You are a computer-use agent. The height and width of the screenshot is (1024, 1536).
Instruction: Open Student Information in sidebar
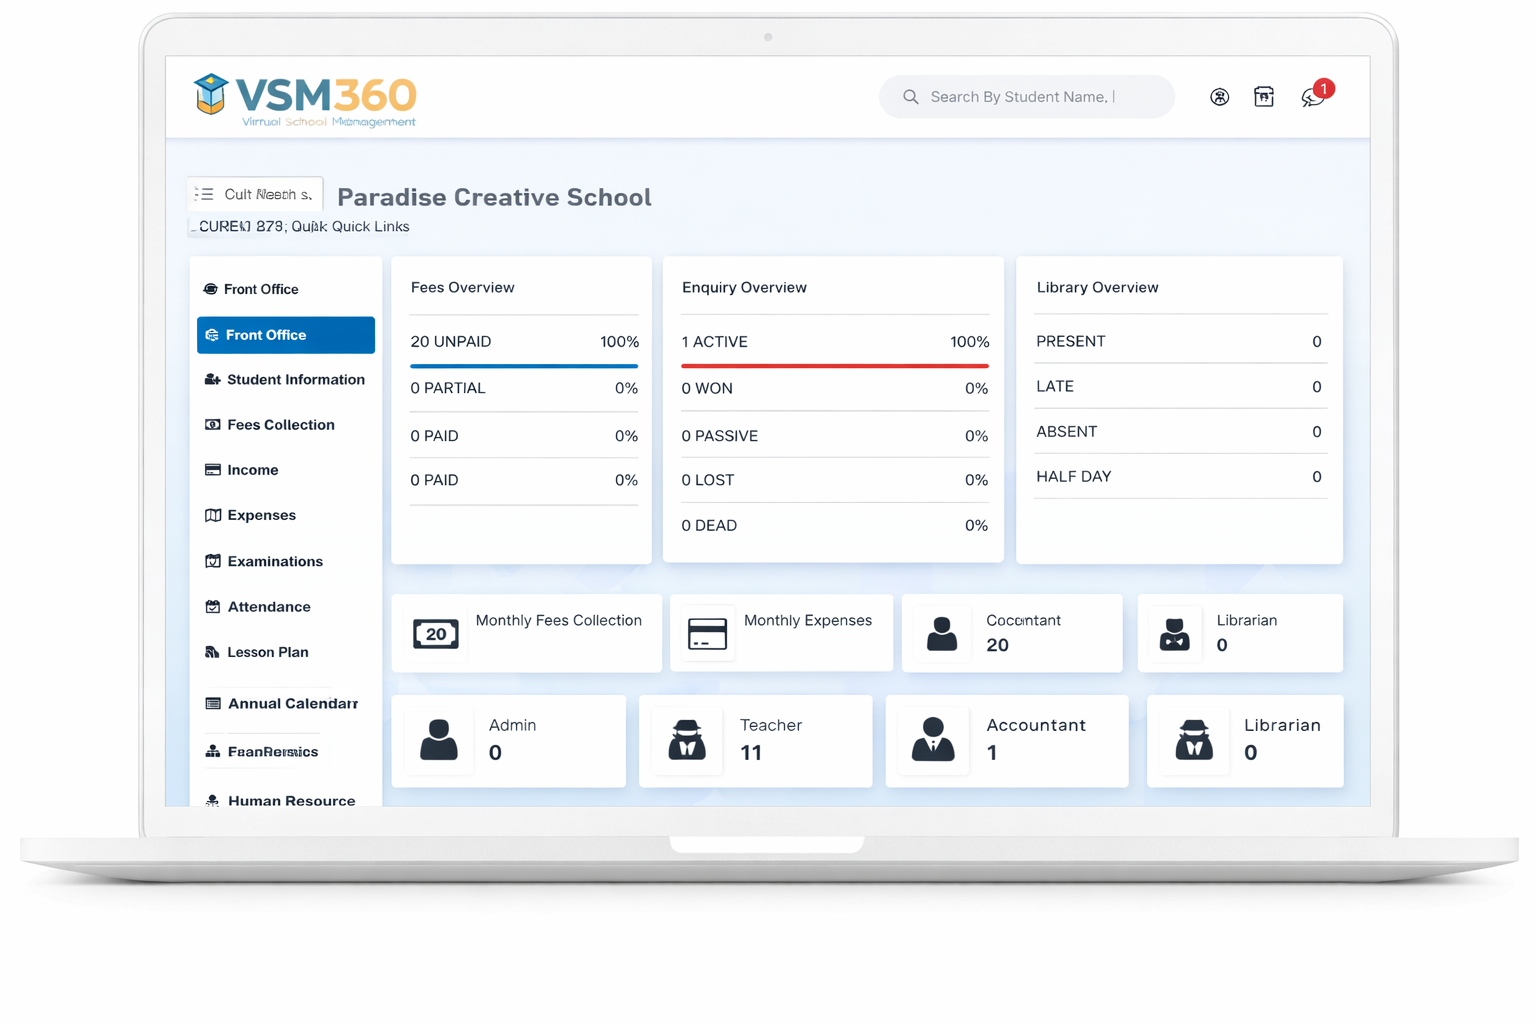[295, 380]
